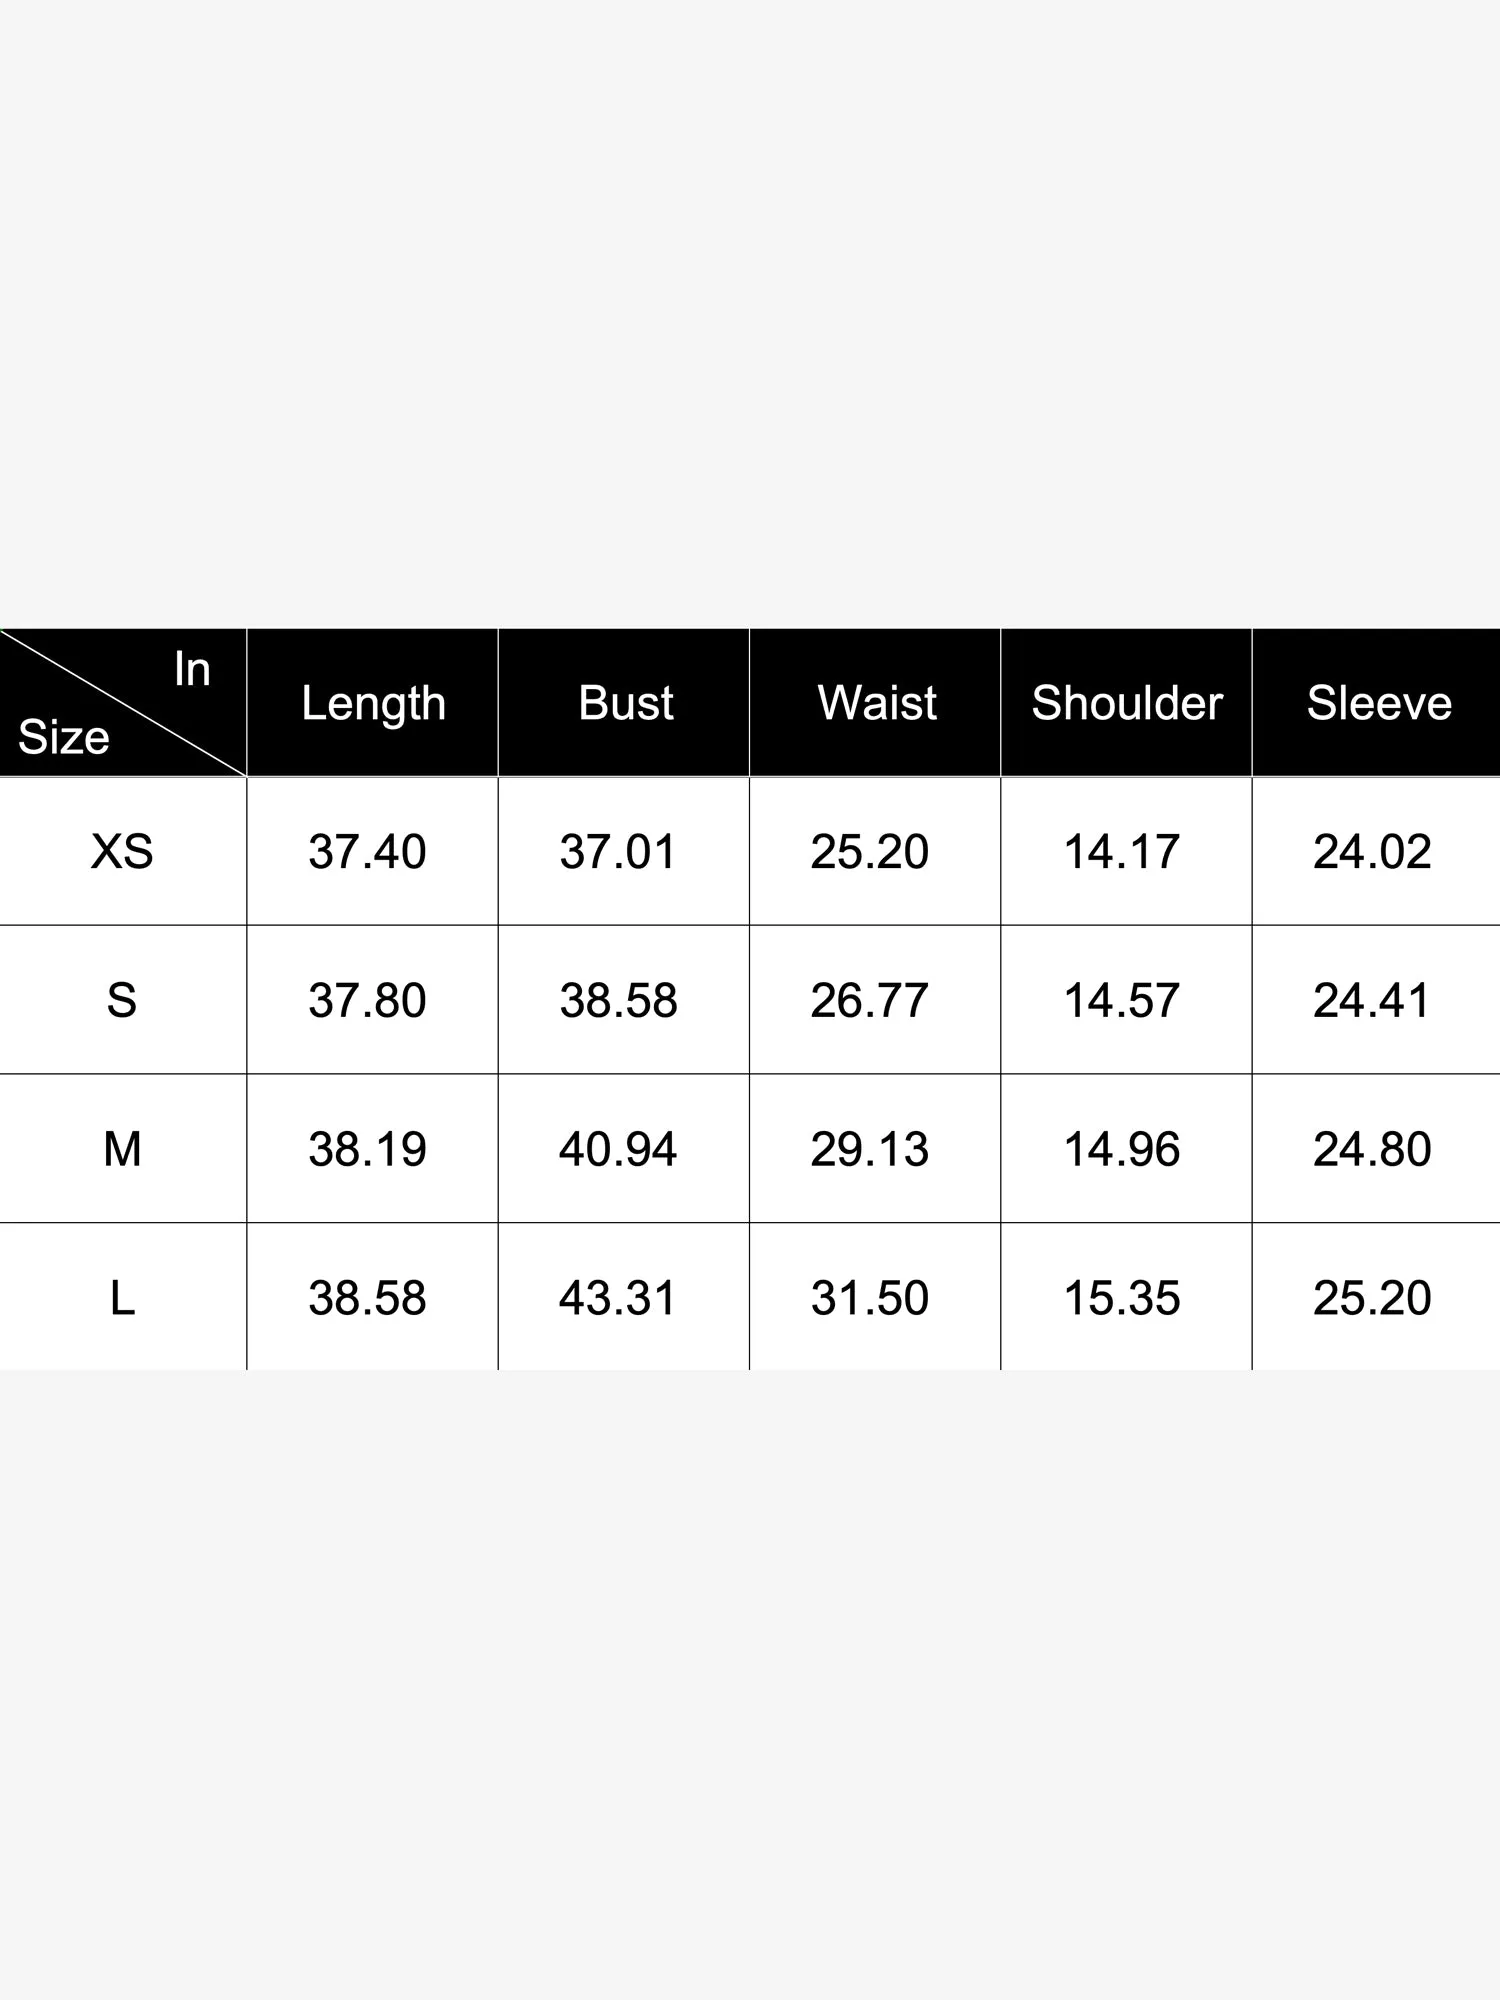Click the Bust column header
This screenshot has width=1500, height=2000.
[x=625, y=703]
